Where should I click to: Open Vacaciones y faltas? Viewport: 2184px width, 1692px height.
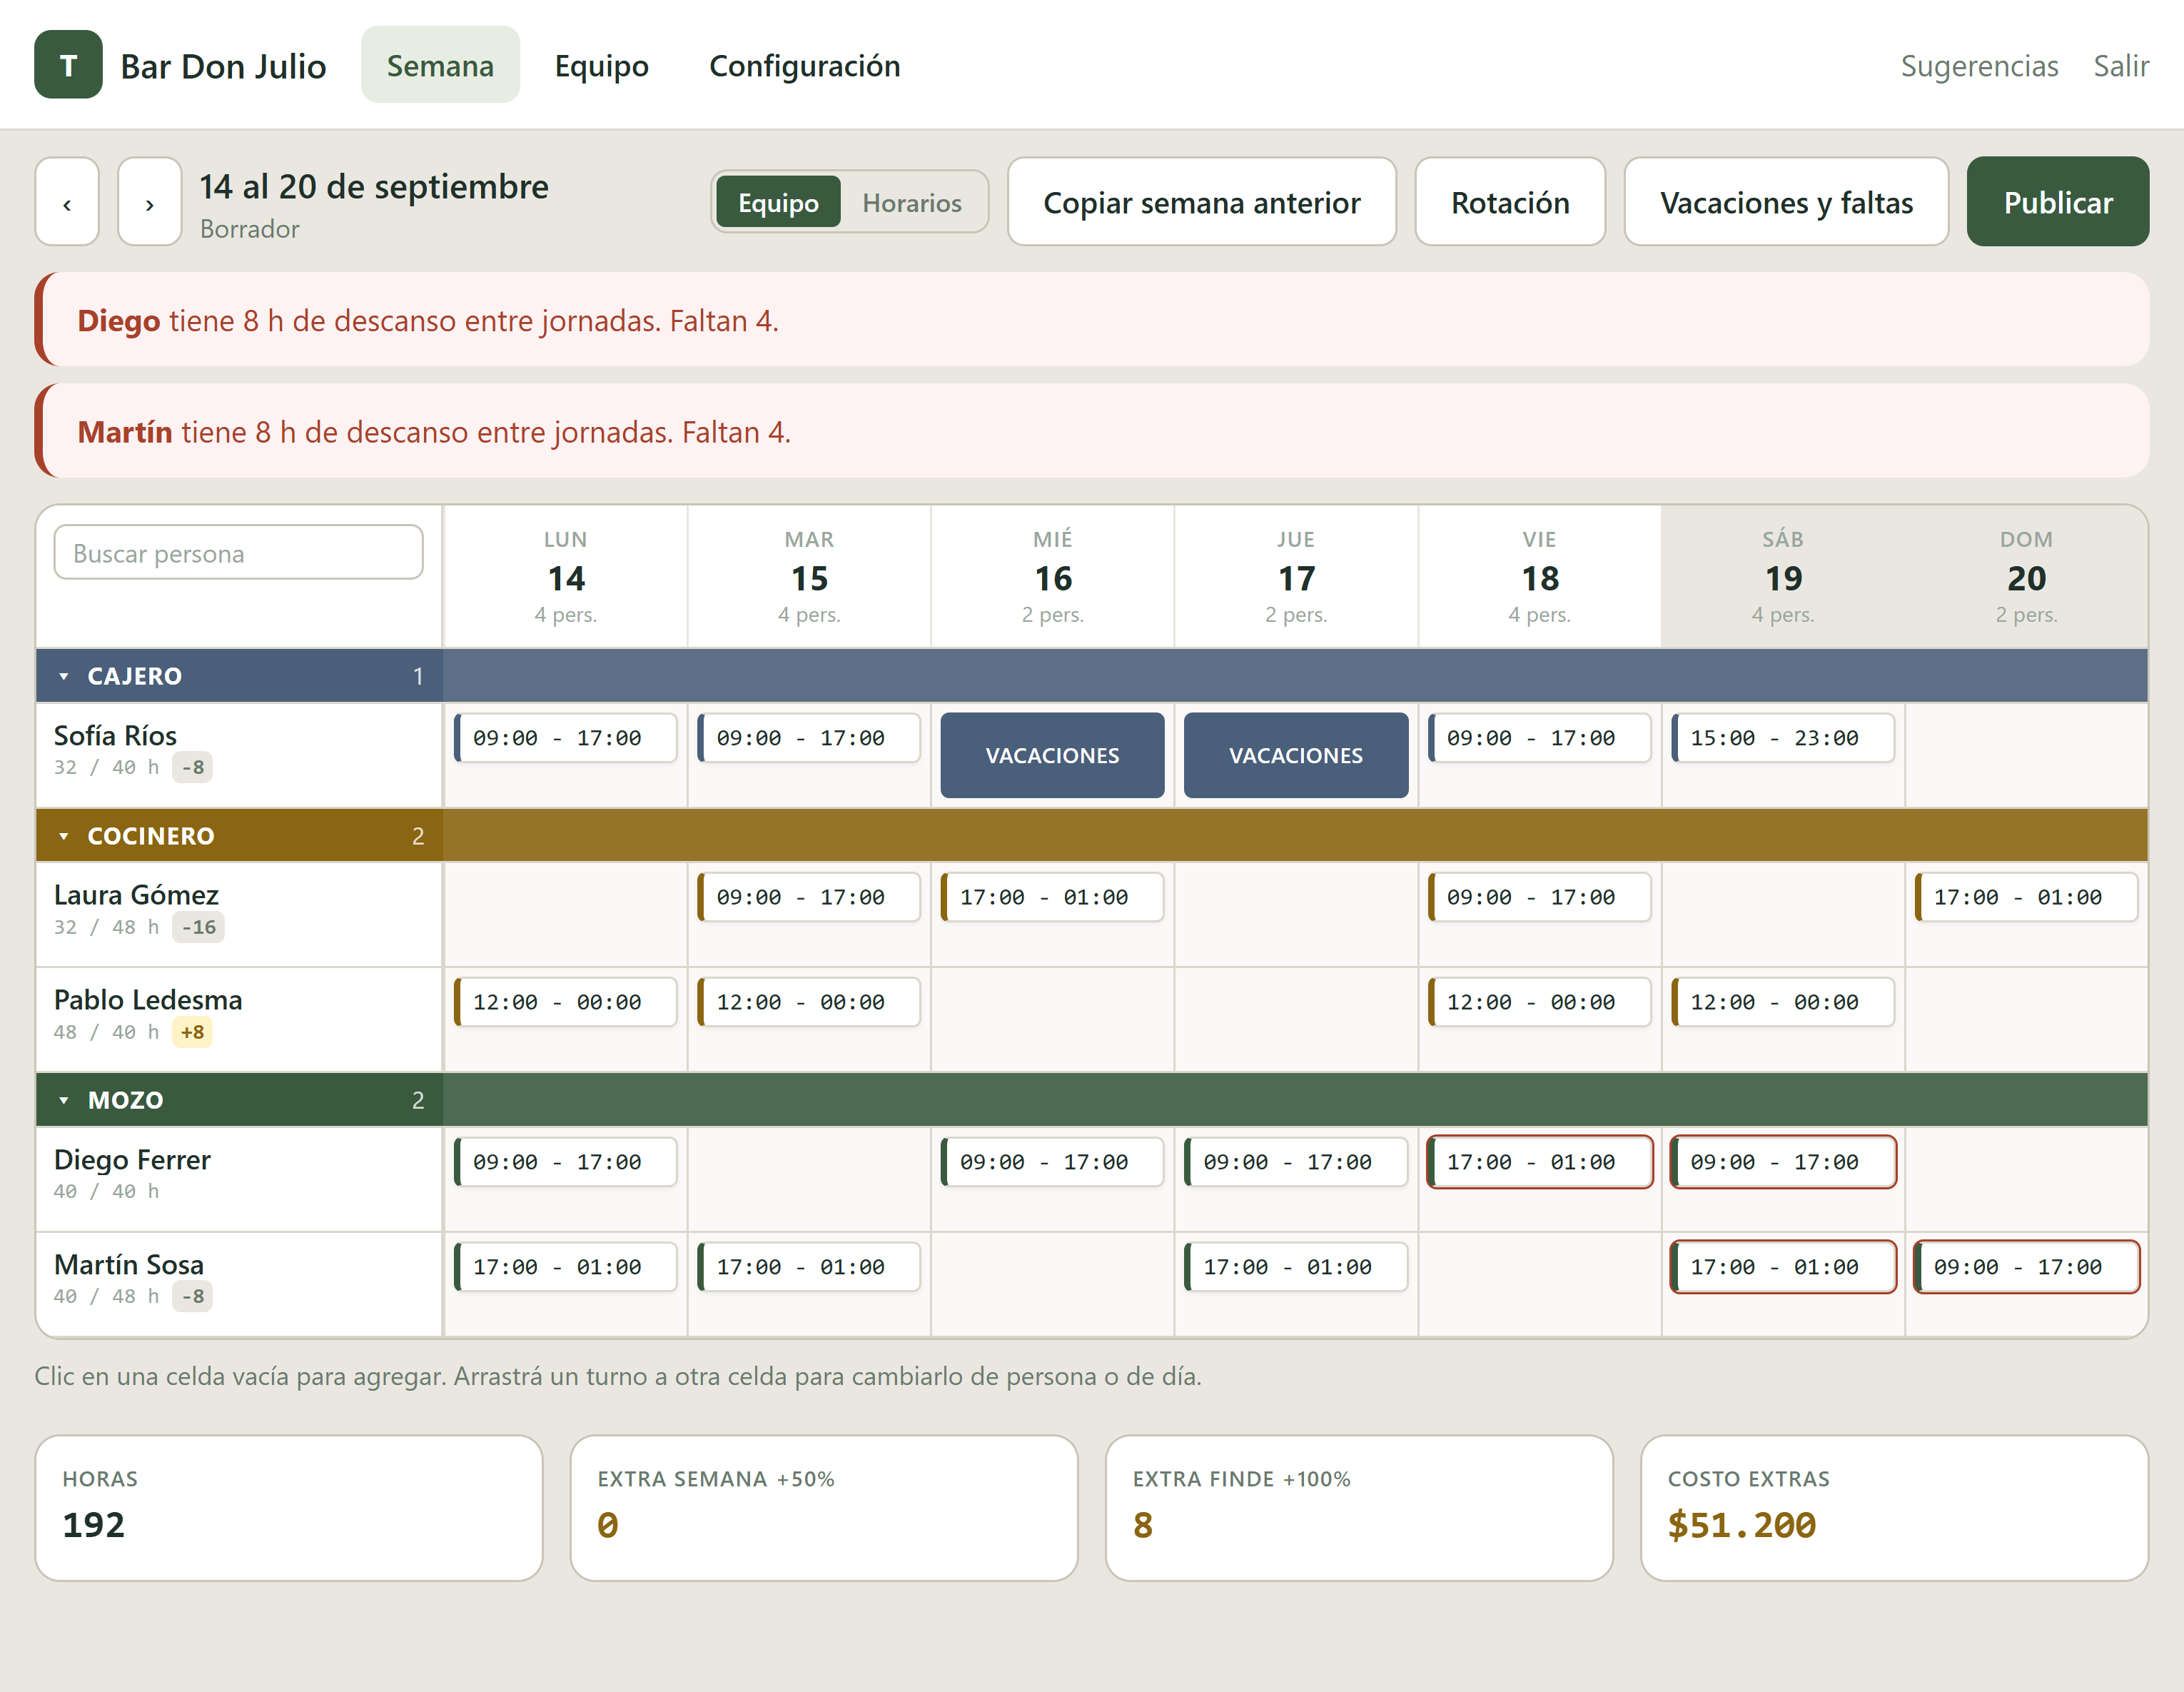pos(1786,202)
